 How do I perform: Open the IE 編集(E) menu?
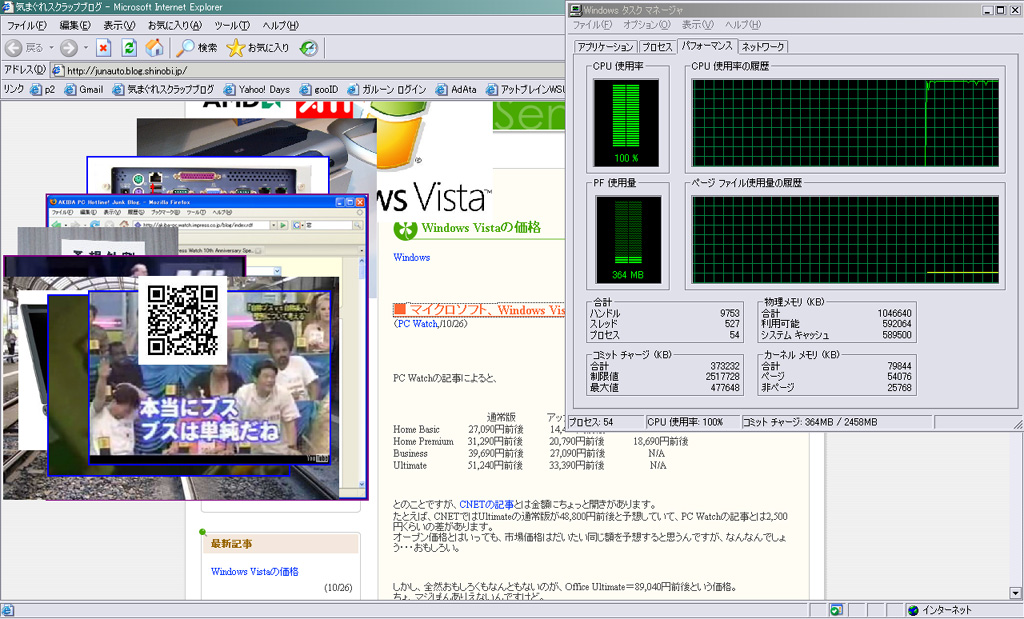[x=74, y=25]
